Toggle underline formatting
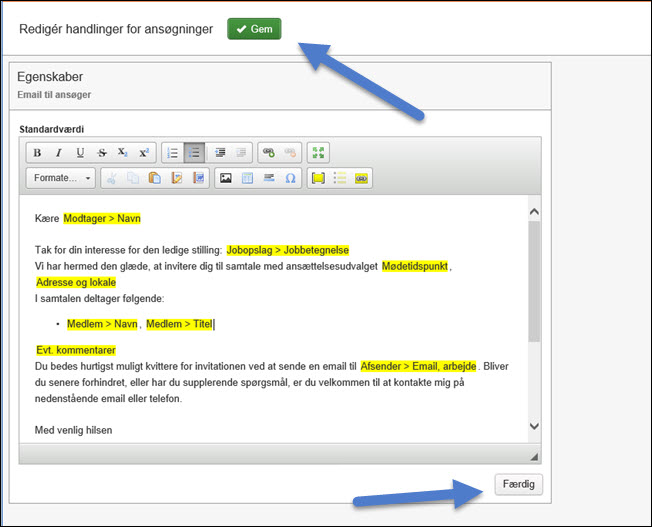Viewport: 652px width, 527px height. 80,153
